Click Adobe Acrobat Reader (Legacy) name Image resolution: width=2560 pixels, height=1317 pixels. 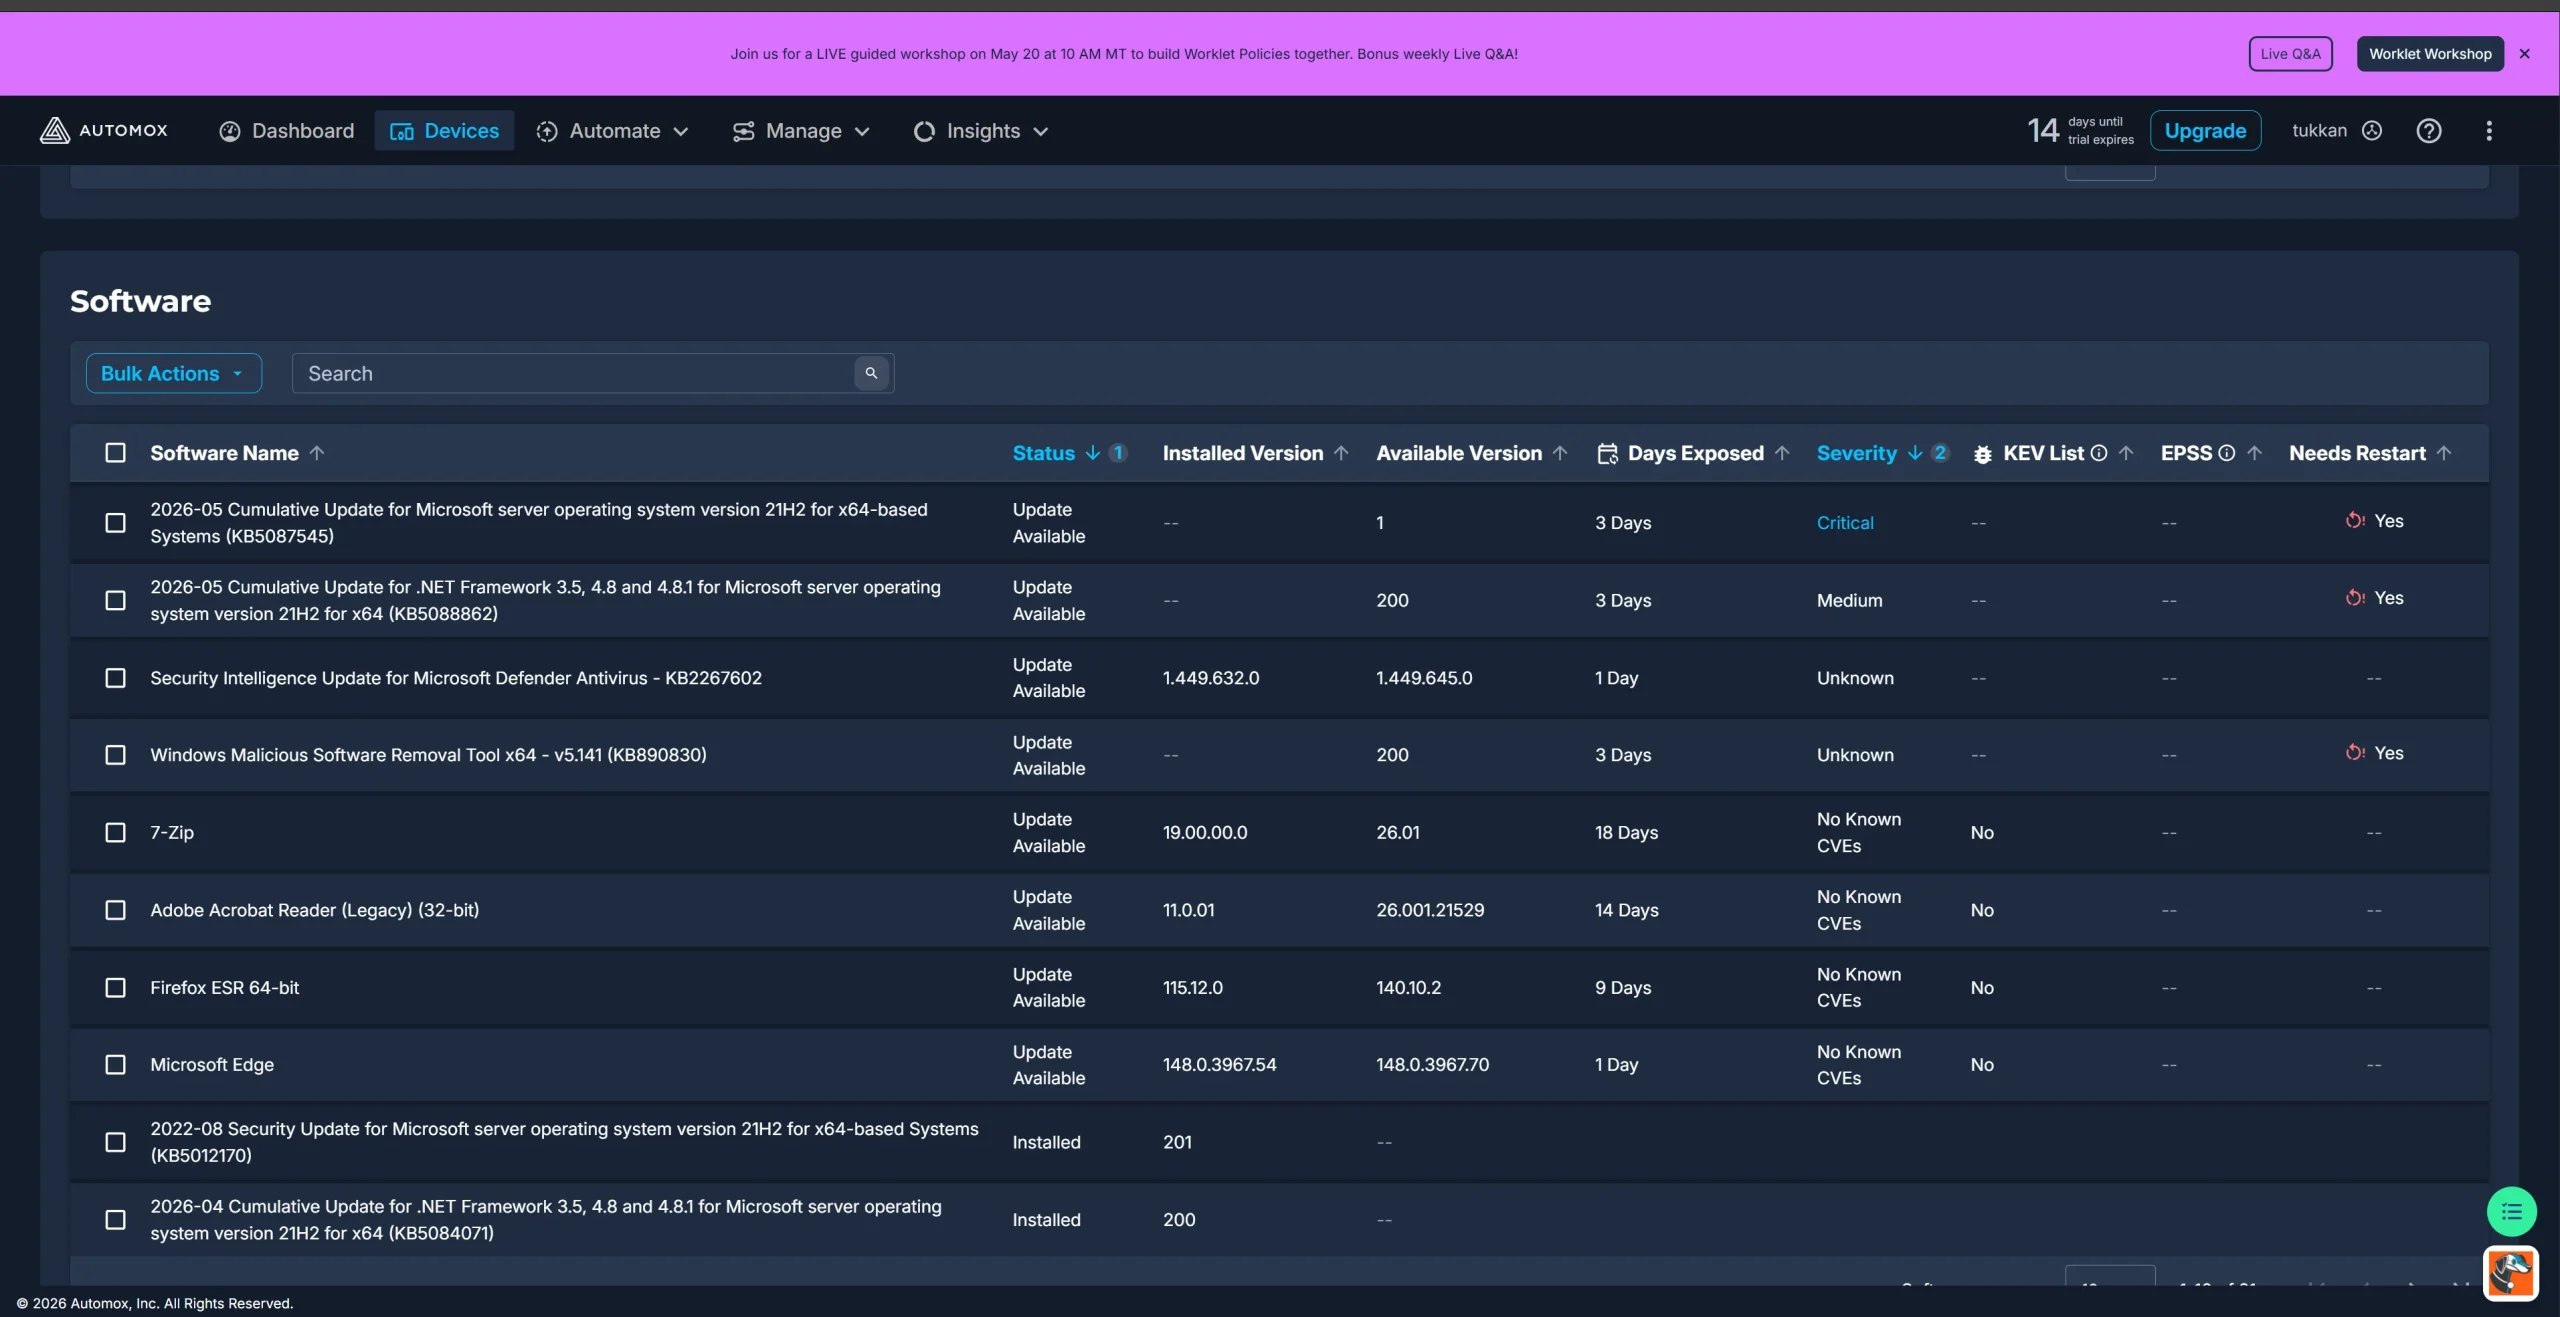pyautogui.click(x=315, y=910)
